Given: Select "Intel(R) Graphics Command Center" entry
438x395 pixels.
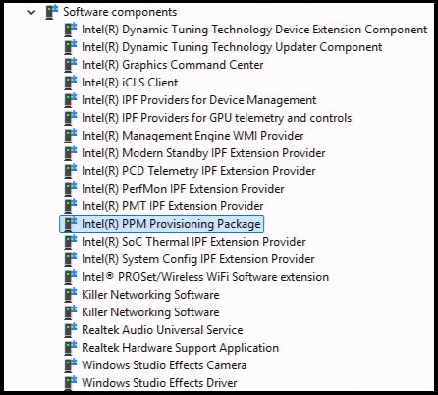Looking at the screenshot, I should click(173, 65).
